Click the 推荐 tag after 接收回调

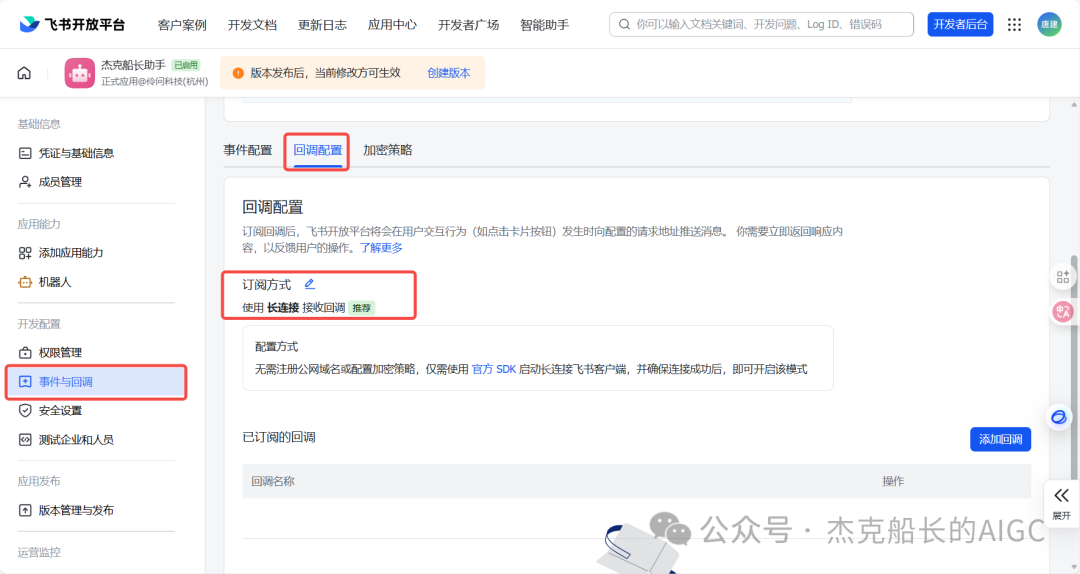[362, 308]
